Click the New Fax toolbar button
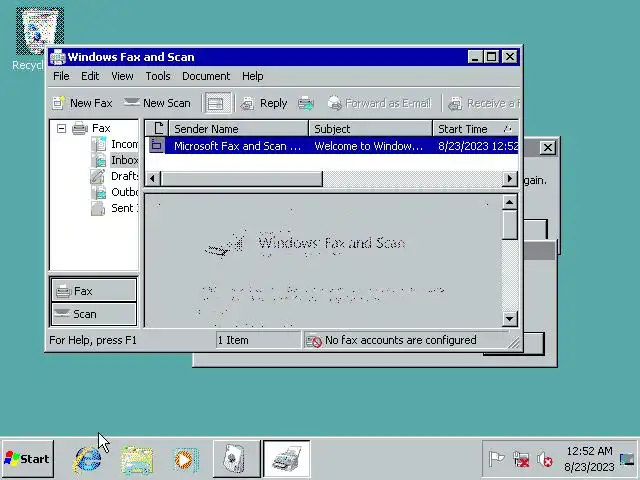Screen dimensions: 640x480 click(82, 103)
